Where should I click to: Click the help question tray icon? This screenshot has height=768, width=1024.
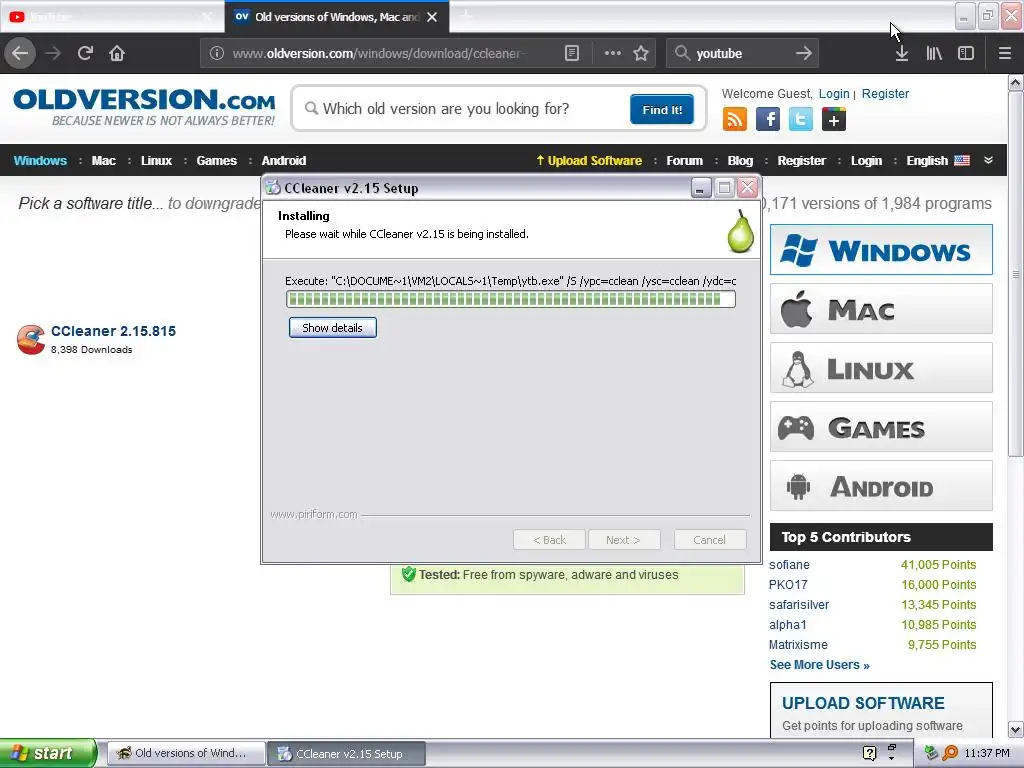(869, 753)
